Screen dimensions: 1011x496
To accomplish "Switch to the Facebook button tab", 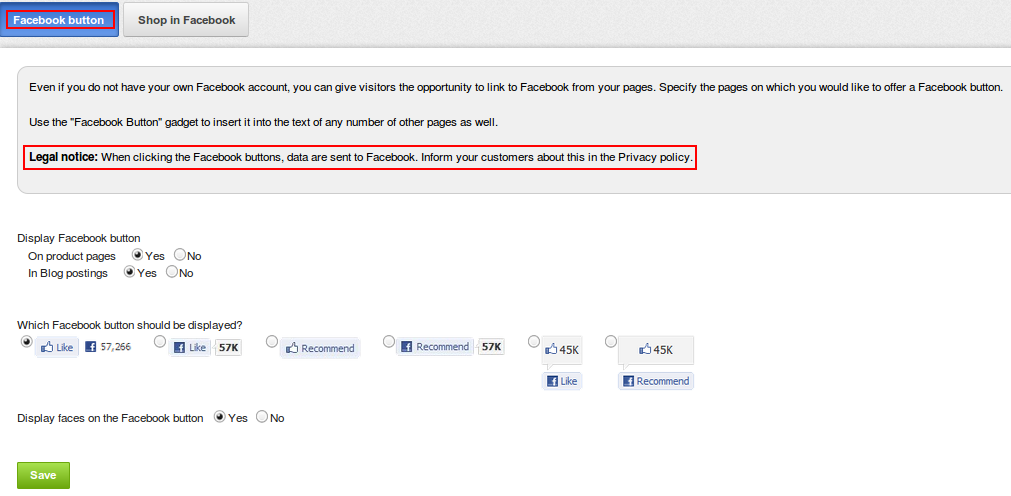I will point(59,19).
